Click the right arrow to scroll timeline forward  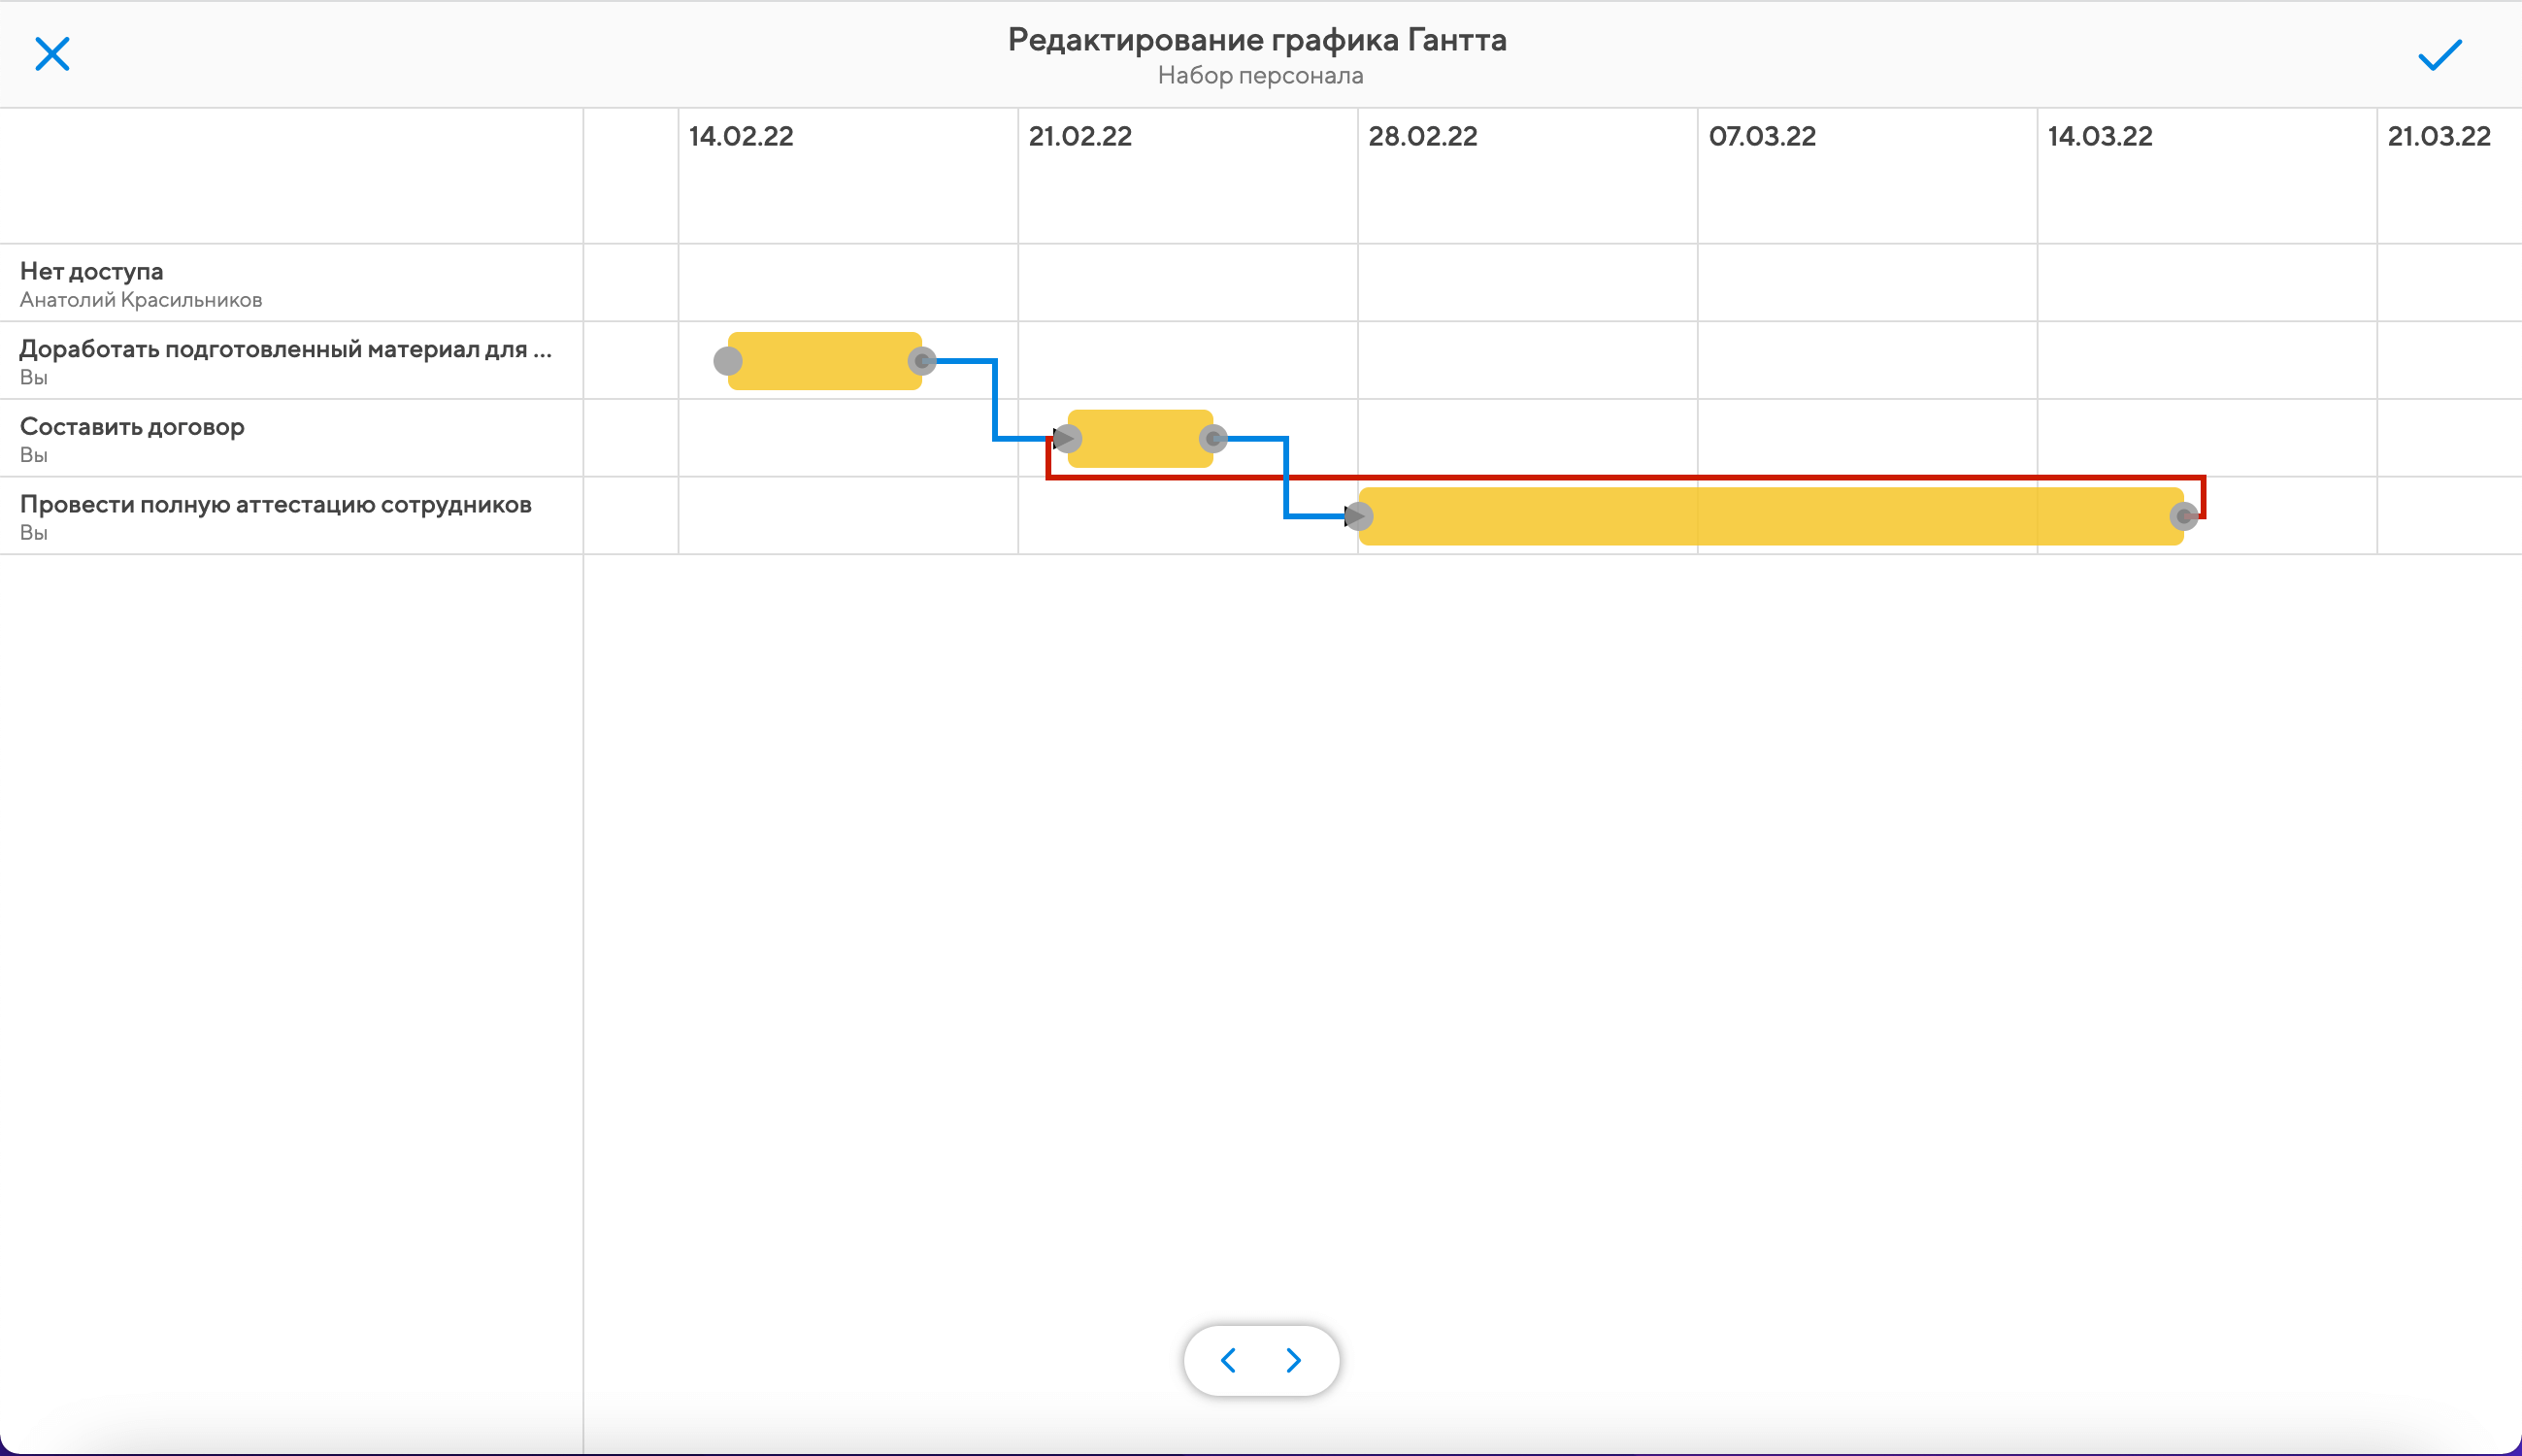coord(1293,1360)
